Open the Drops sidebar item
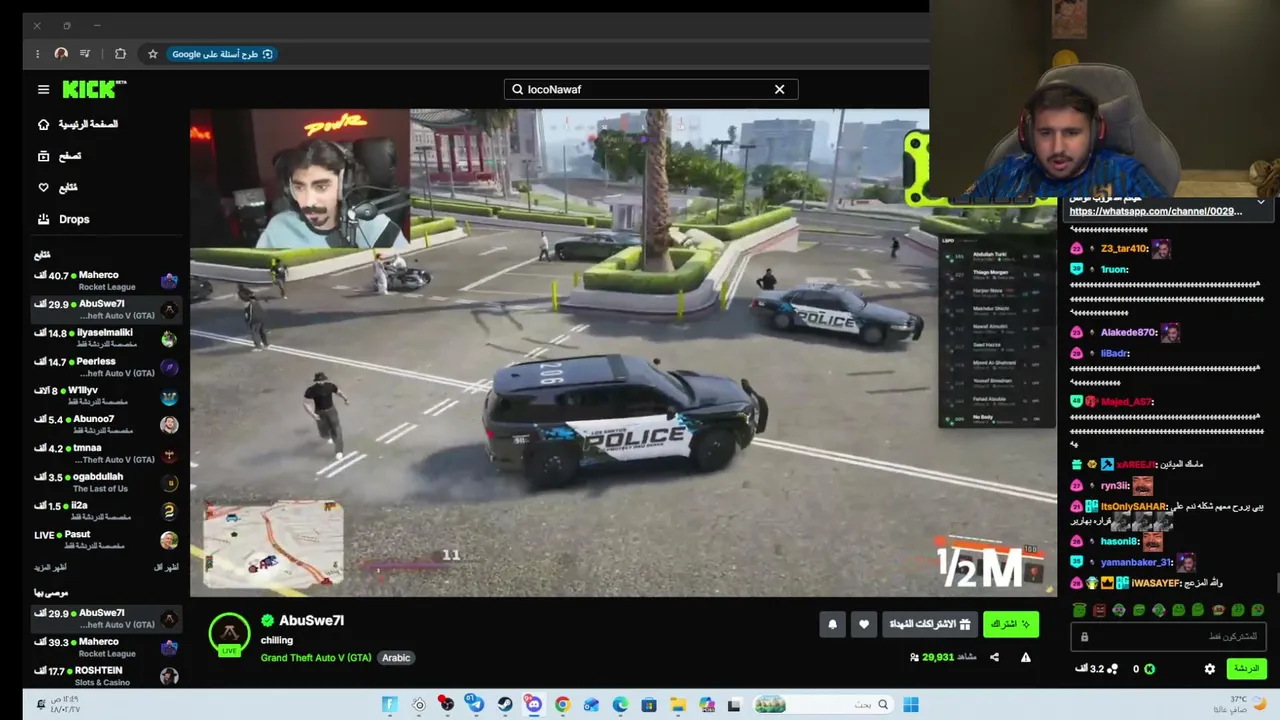 click(x=63, y=219)
